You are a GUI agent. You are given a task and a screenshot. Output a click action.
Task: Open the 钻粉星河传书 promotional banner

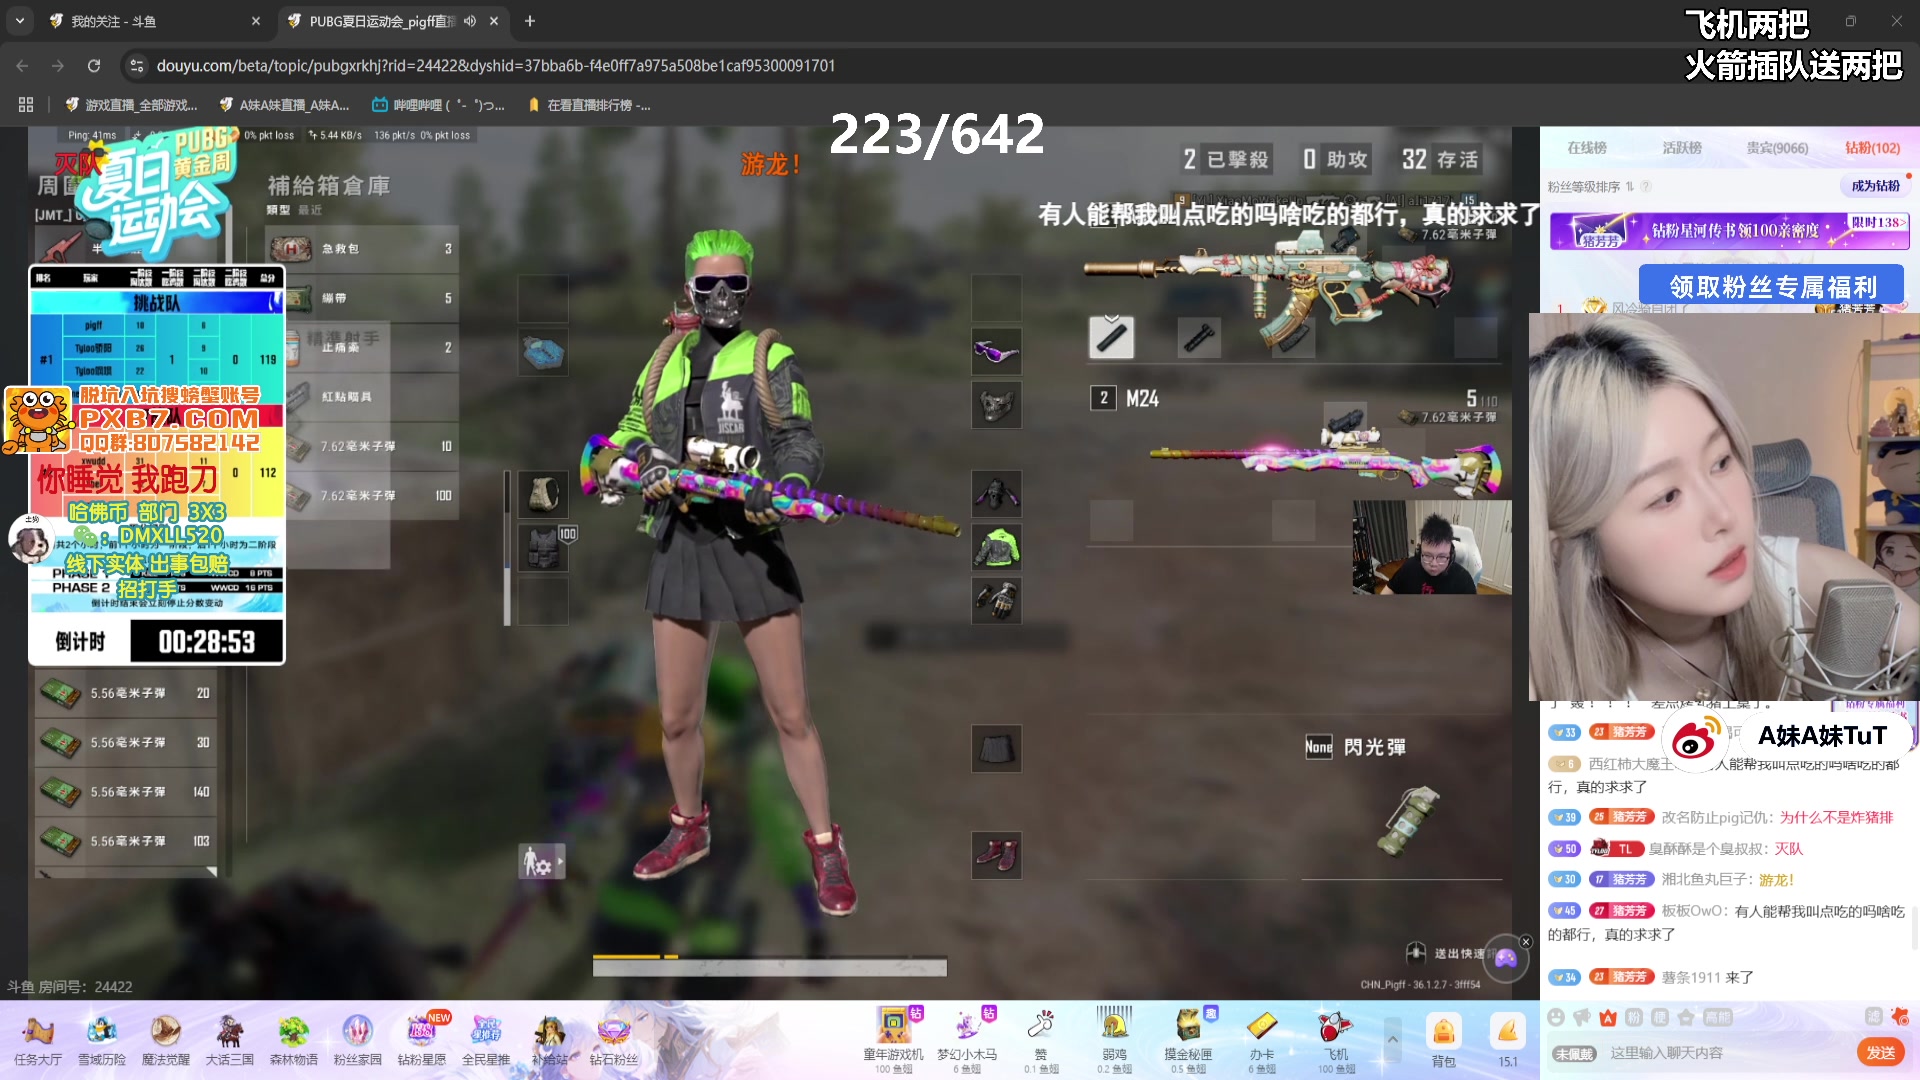(1729, 231)
